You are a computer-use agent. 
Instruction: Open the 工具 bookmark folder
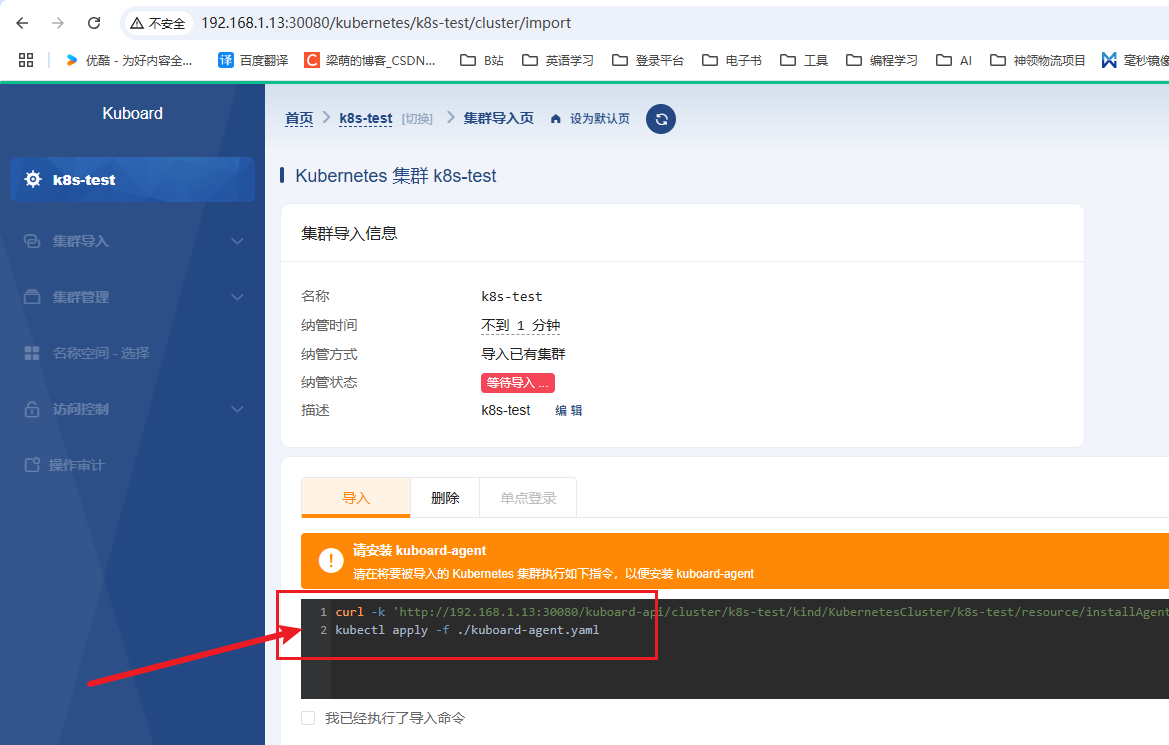804,60
